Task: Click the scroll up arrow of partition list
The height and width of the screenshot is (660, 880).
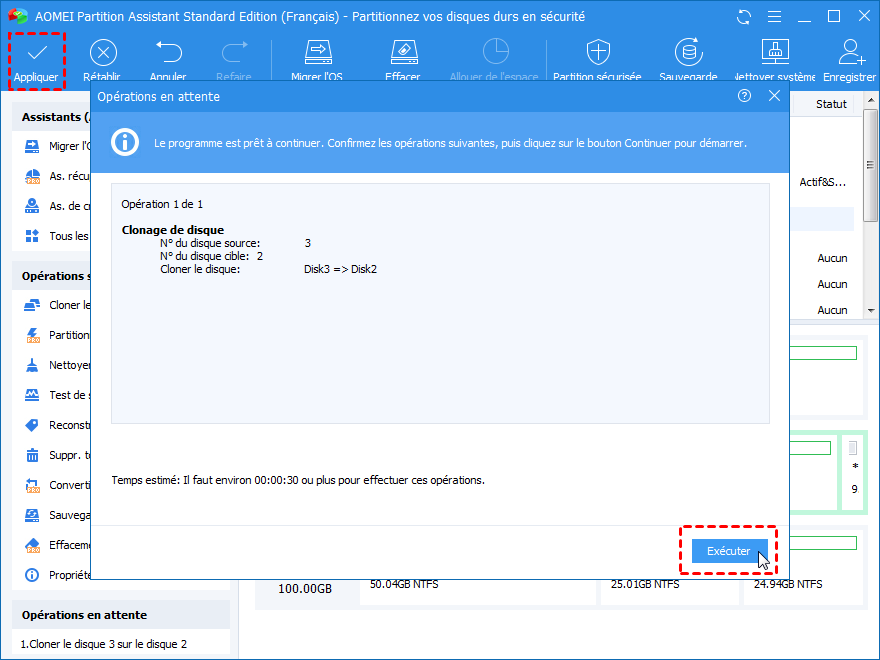Action: coord(870,100)
